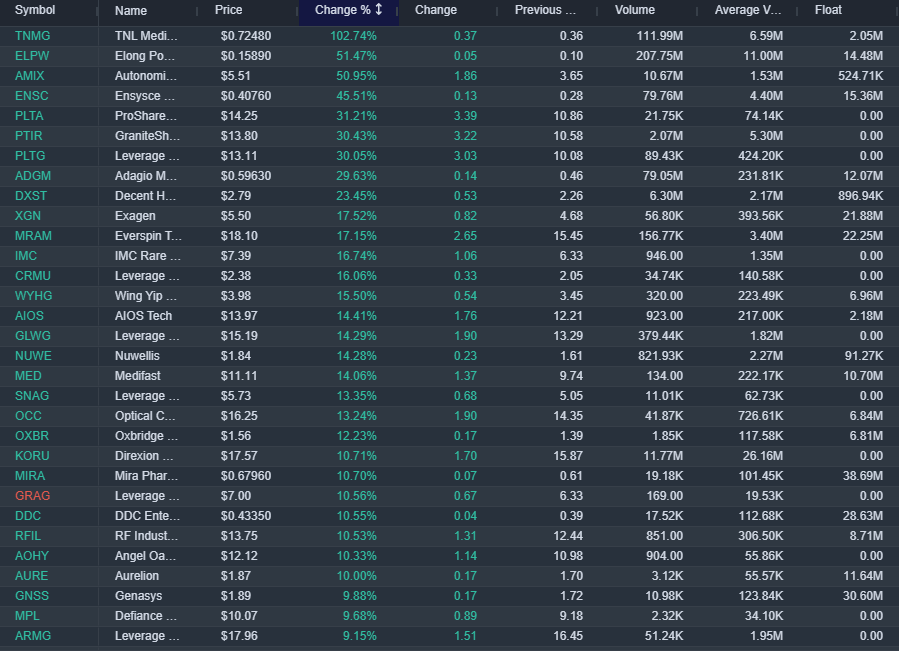
Task: Click the price '$7.00' for GRAG
Action: tap(236, 496)
